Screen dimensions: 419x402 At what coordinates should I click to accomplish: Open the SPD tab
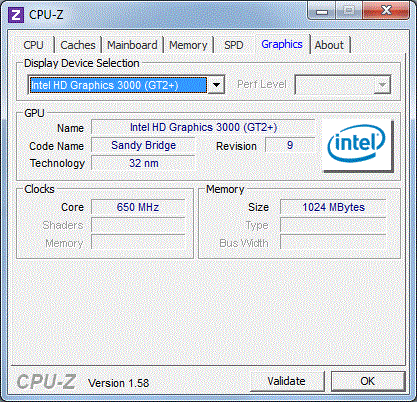[x=233, y=45]
